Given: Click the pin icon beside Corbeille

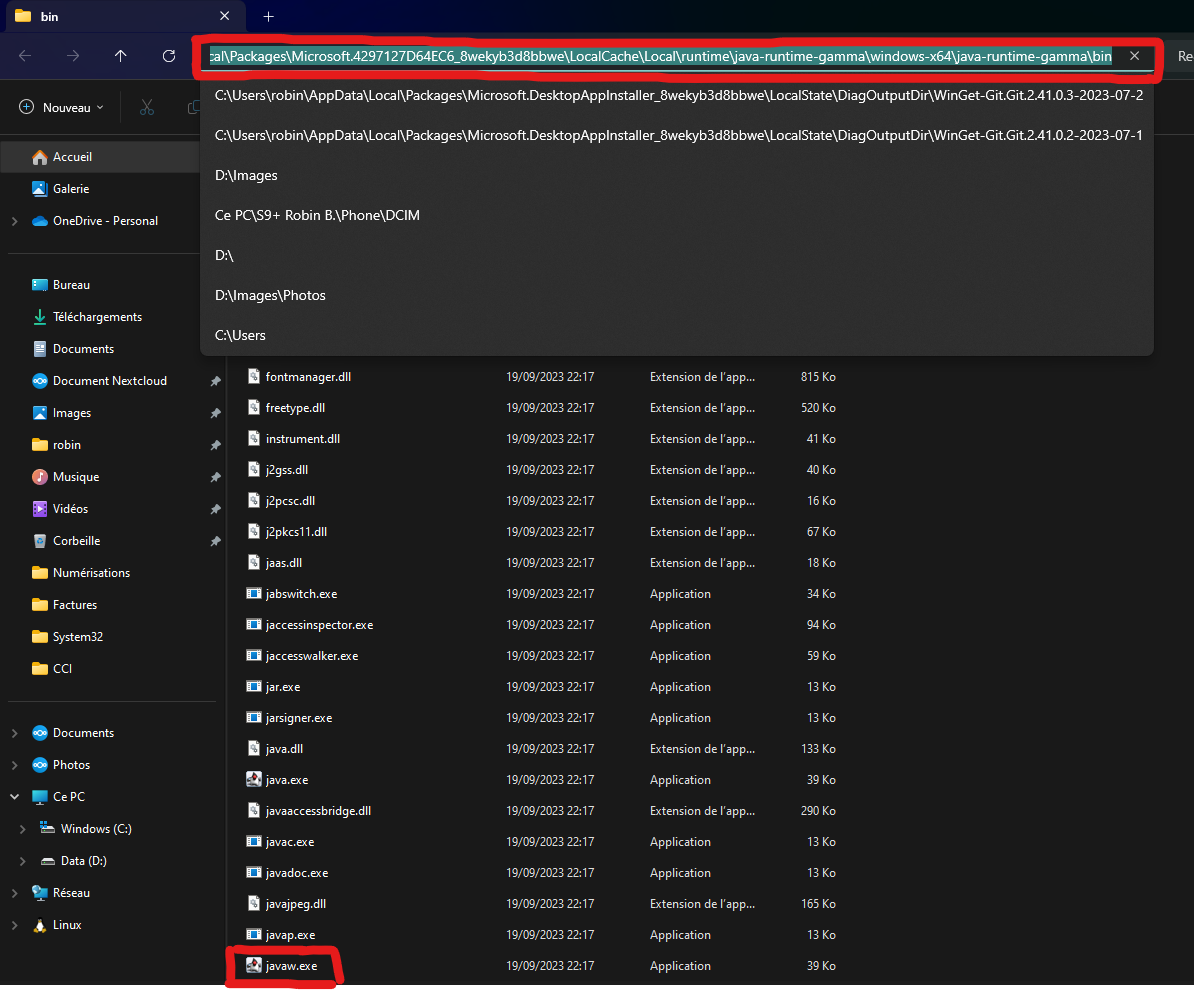Looking at the screenshot, I should (x=215, y=541).
